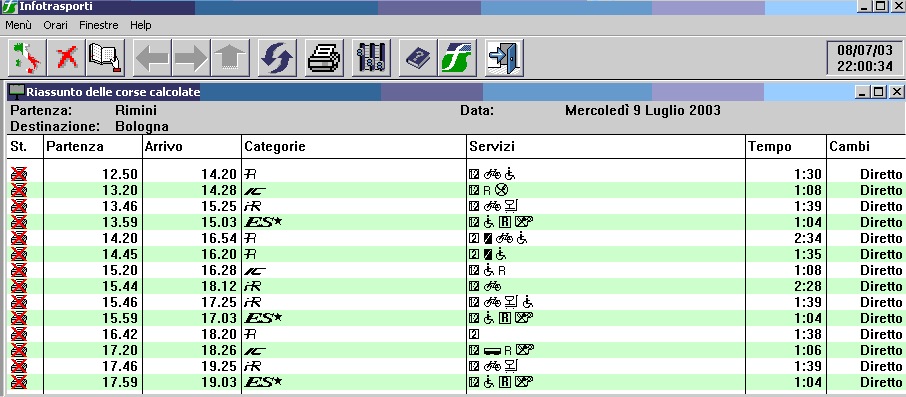This screenshot has height=397, width=906.
Task: Click the ES* category icon in 13.59 row
Action: pyautogui.click(x=263, y=222)
